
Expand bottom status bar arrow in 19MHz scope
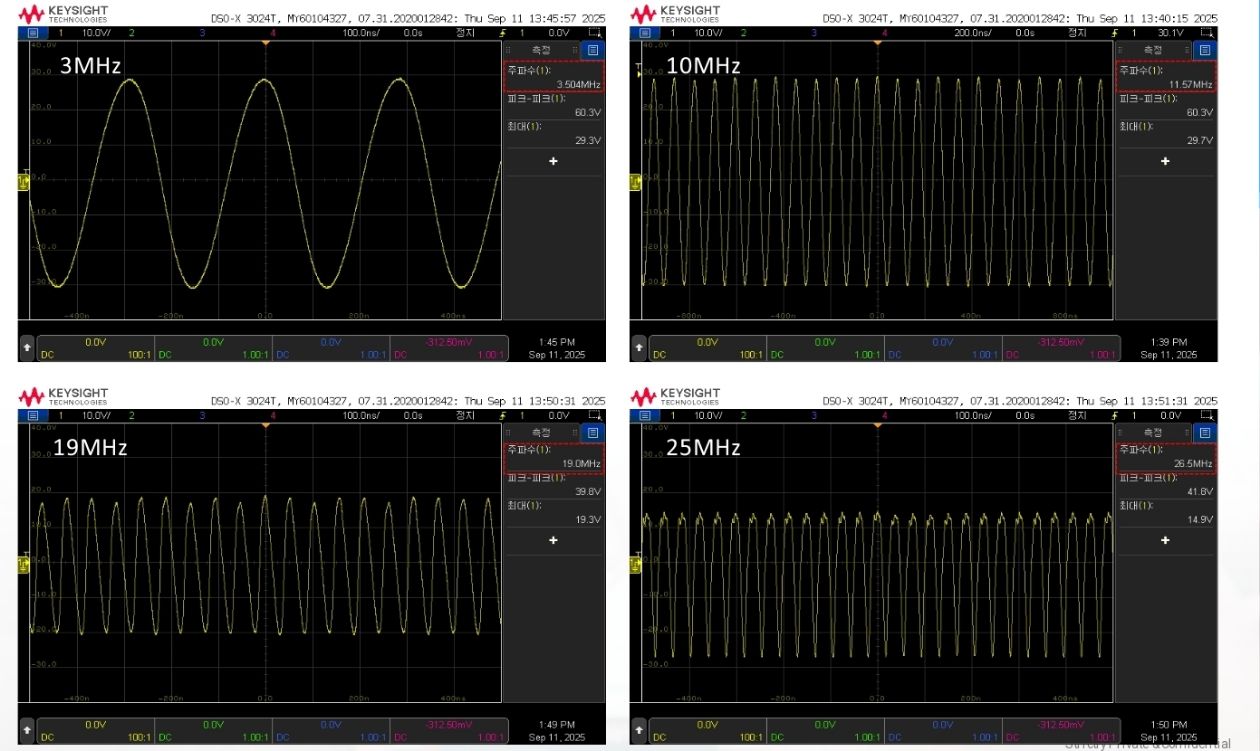(27, 728)
